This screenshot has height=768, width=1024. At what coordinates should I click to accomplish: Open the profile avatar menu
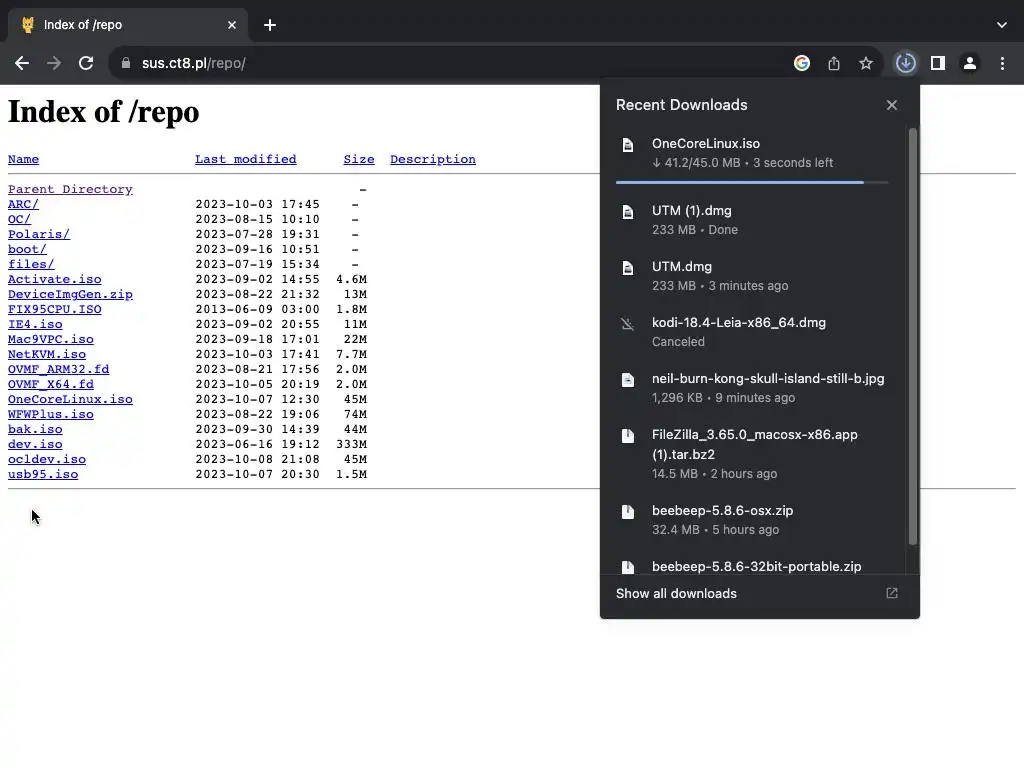970,63
